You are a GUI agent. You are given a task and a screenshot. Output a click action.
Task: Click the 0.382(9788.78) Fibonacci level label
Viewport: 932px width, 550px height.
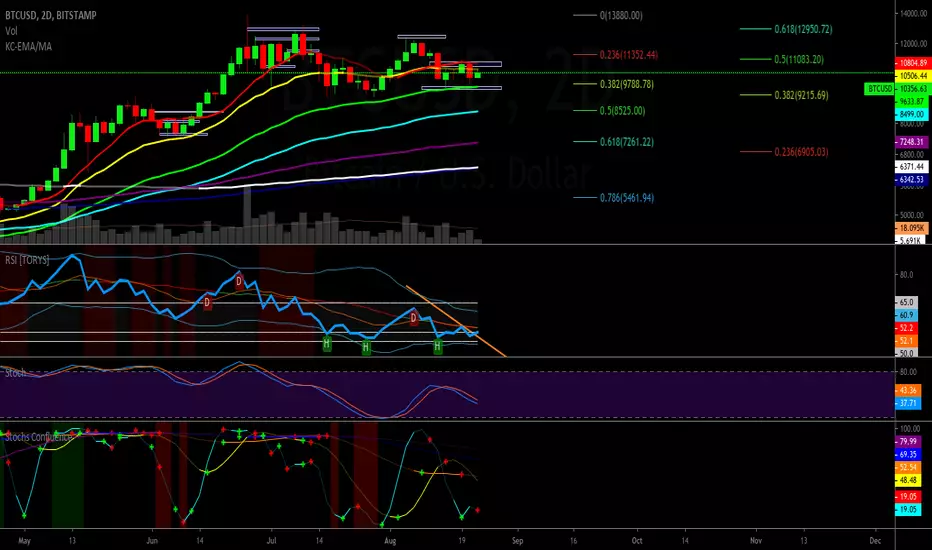point(626,84)
